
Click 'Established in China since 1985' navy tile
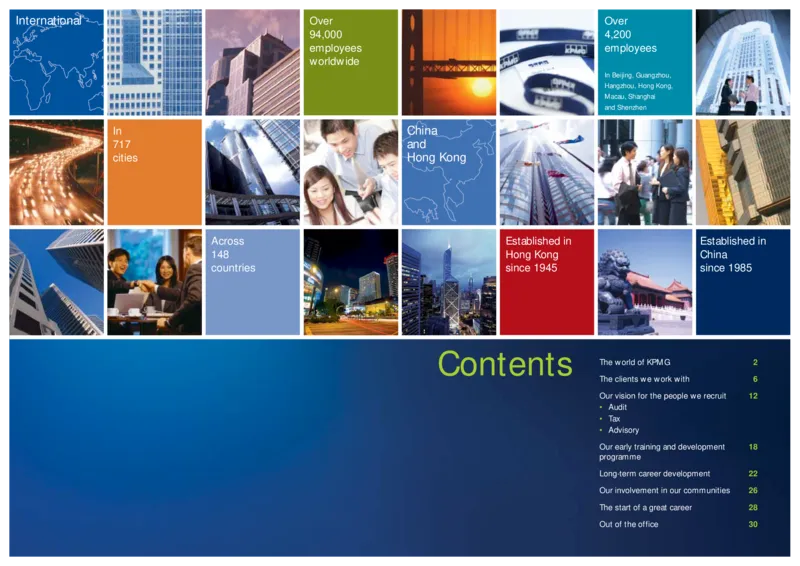tap(743, 282)
